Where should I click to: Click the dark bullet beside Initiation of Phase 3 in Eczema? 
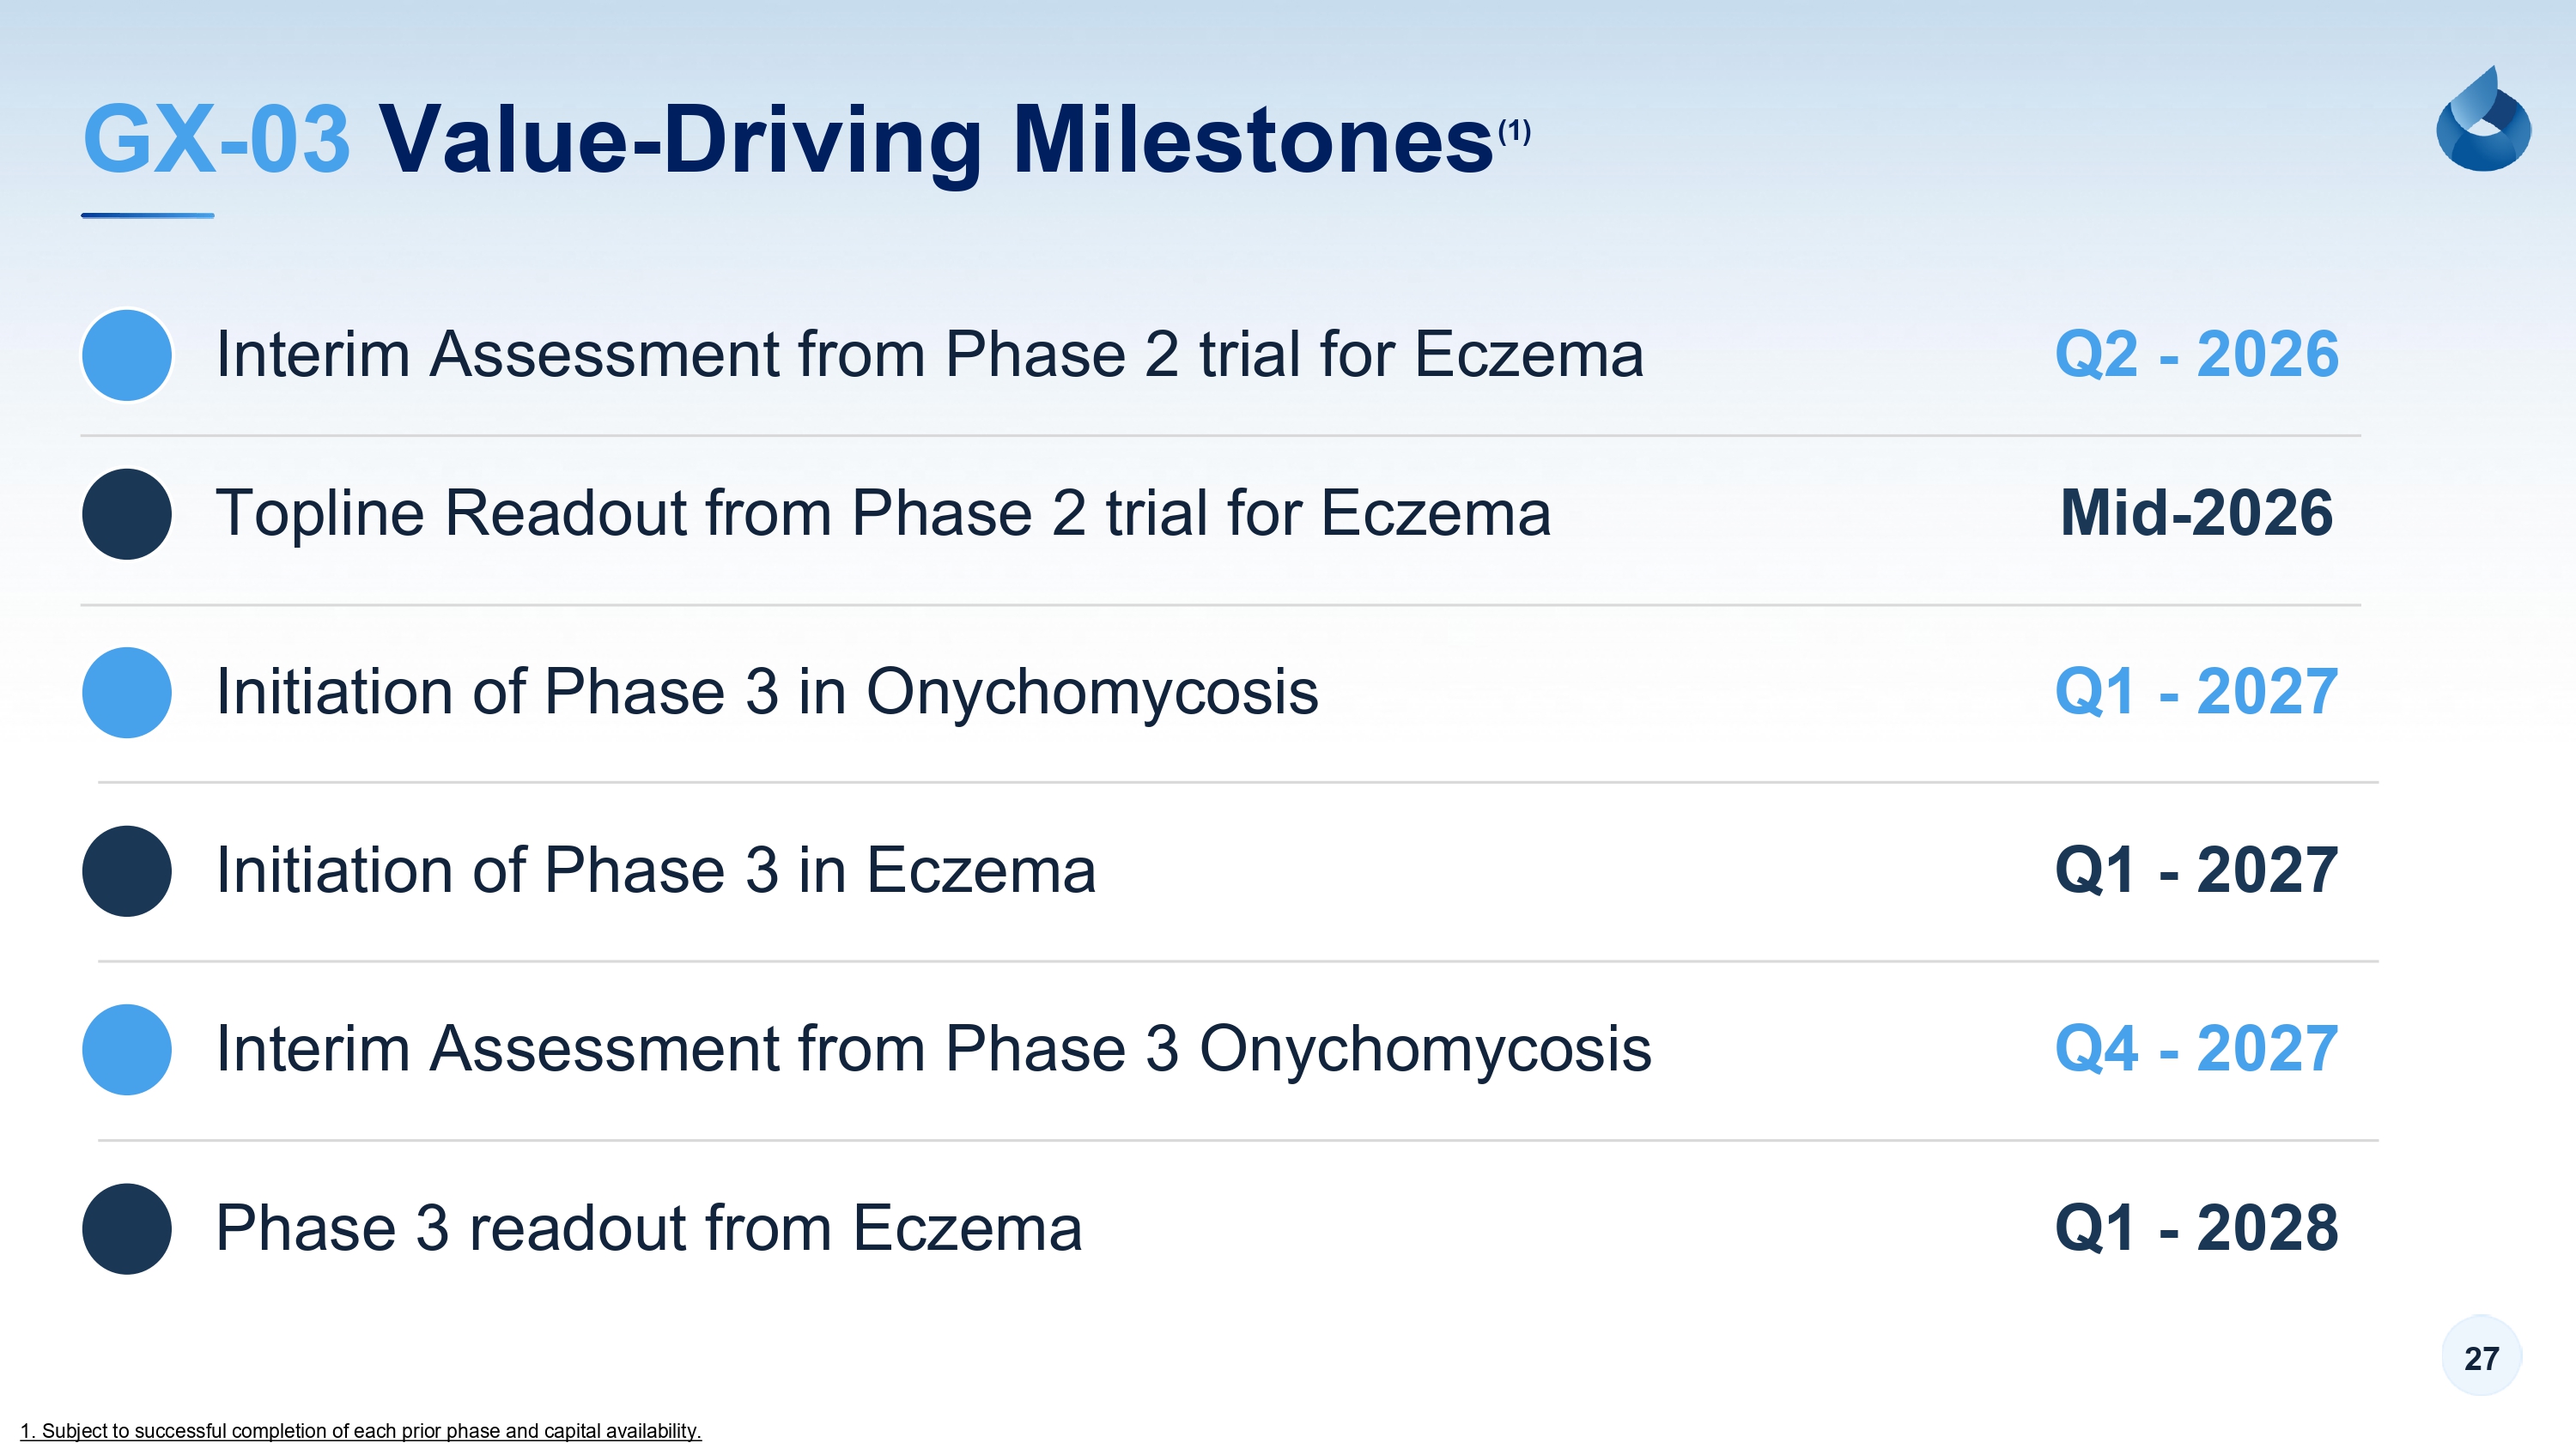tap(127, 871)
